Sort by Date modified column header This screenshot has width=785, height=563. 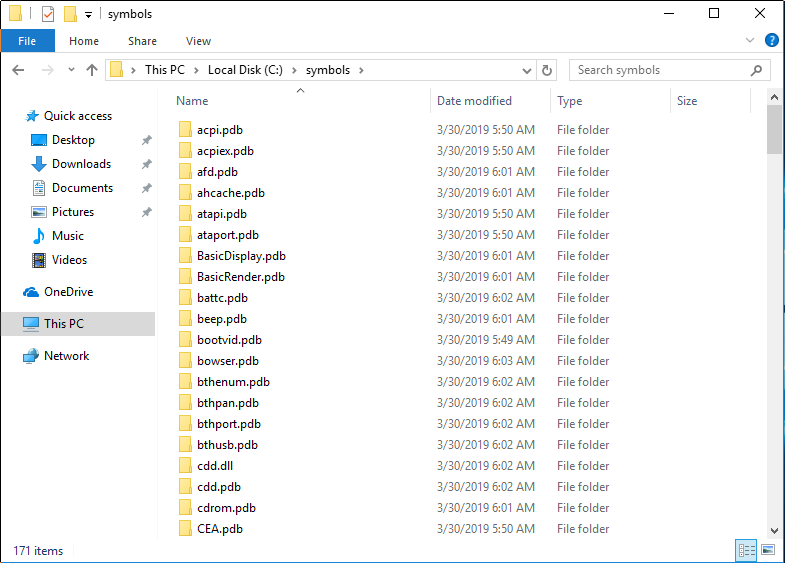click(x=474, y=101)
